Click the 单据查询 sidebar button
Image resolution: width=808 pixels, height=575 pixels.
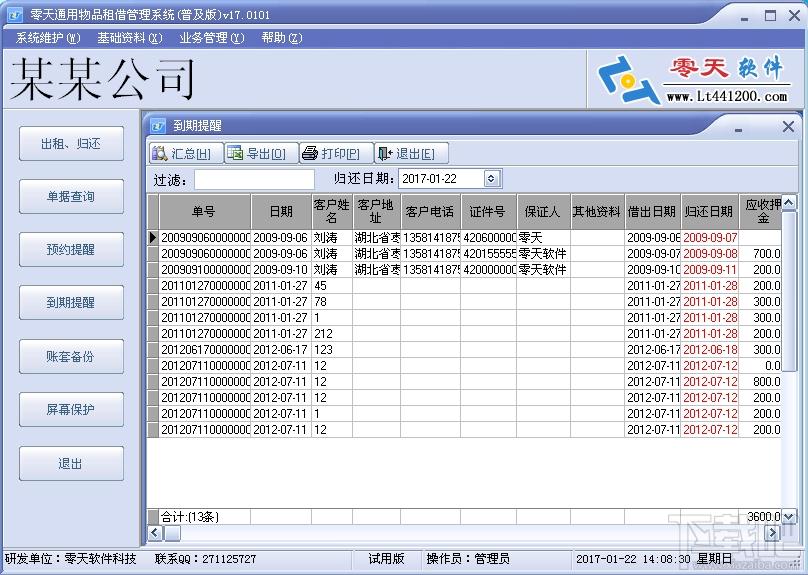click(71, 197)
